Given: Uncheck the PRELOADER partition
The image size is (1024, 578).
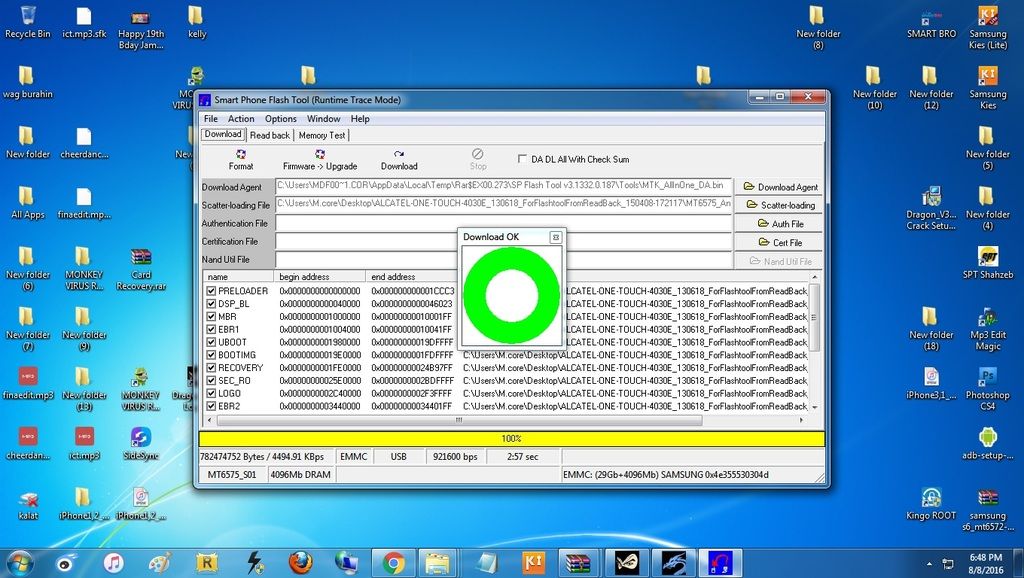Looking at the screenshot, I should [x=211, y=291].
